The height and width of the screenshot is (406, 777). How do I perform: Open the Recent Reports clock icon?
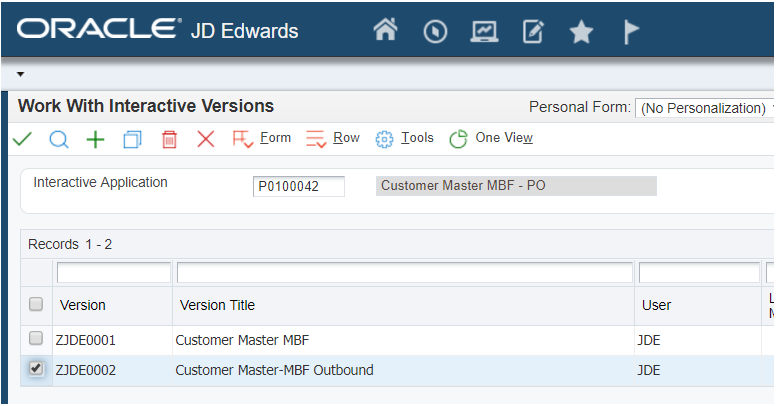click(436, 32)
